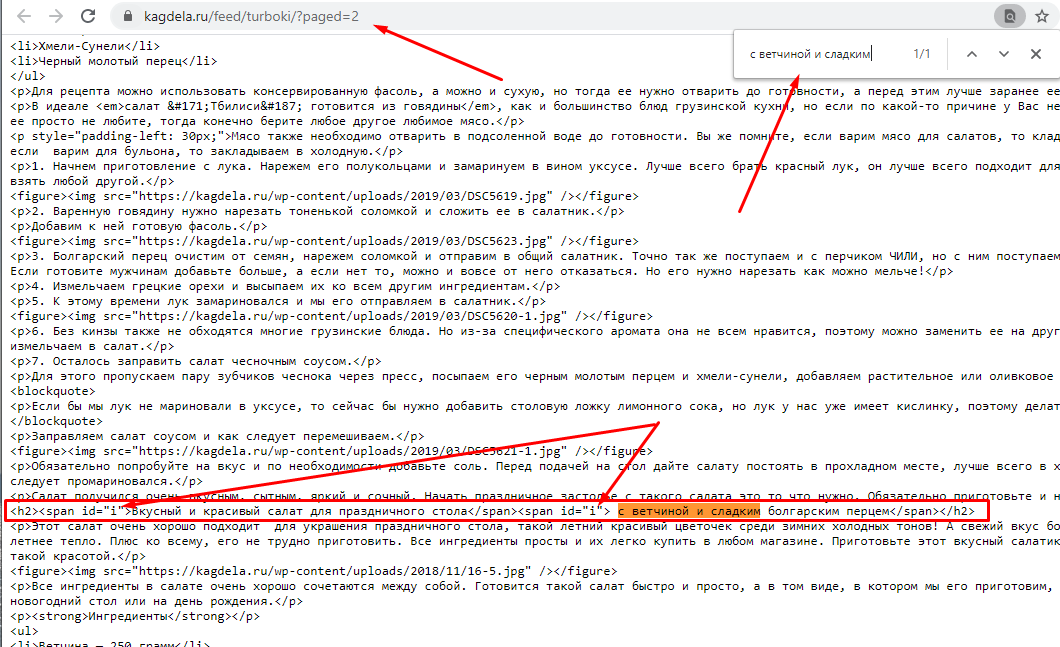Click the 1/1 match counter in find bar

tap(921, 54)
